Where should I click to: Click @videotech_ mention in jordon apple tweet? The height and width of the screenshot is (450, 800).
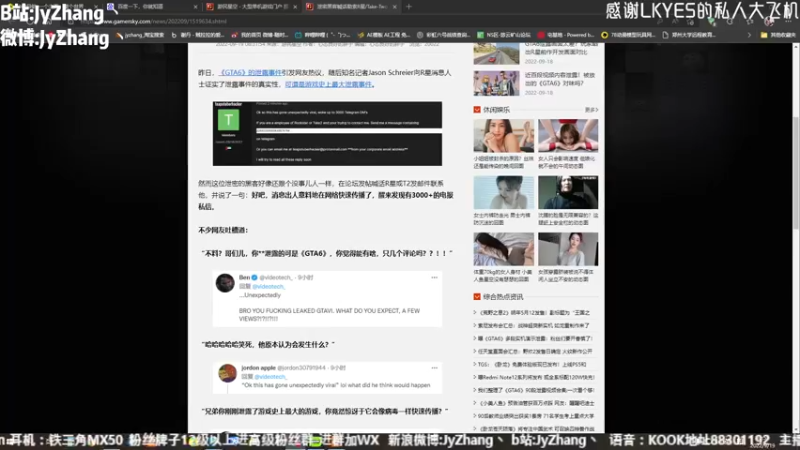point(270,377)
